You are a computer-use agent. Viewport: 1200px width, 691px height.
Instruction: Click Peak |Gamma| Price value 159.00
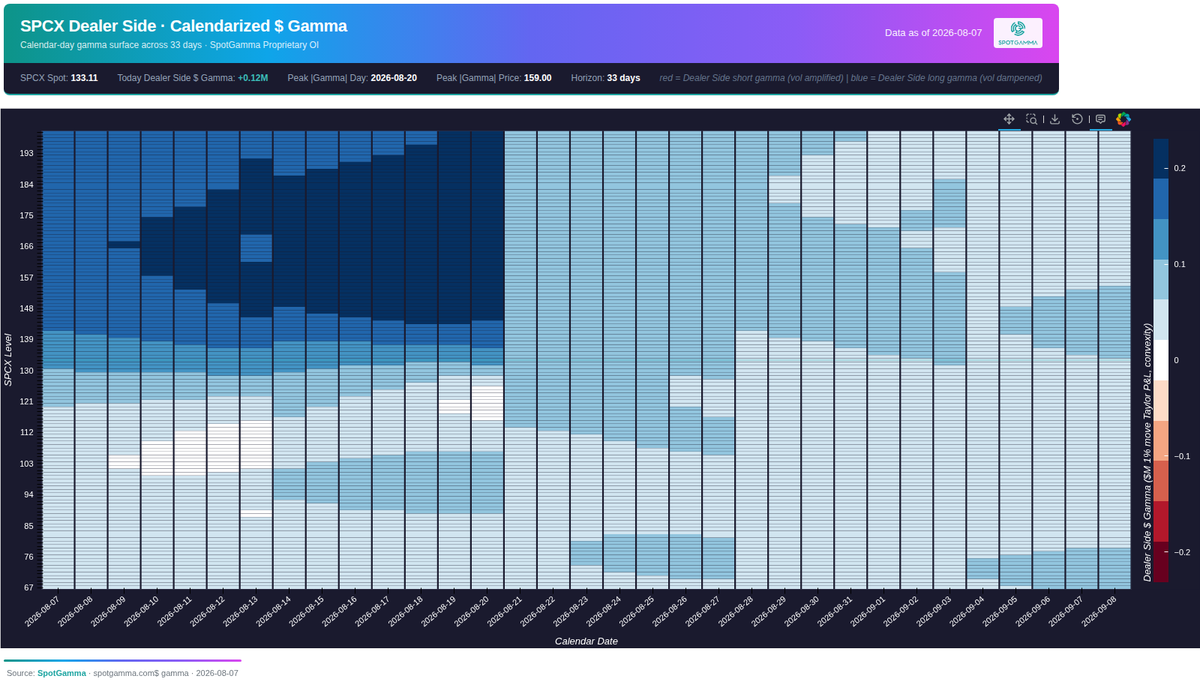tap(536, 78)
